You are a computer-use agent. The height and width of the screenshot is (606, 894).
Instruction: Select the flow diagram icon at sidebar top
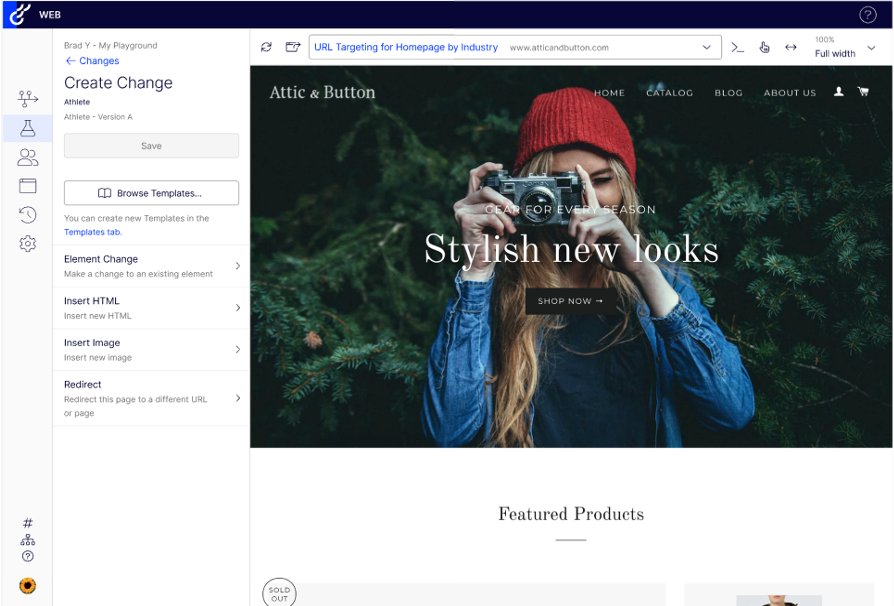click(27, 98)
